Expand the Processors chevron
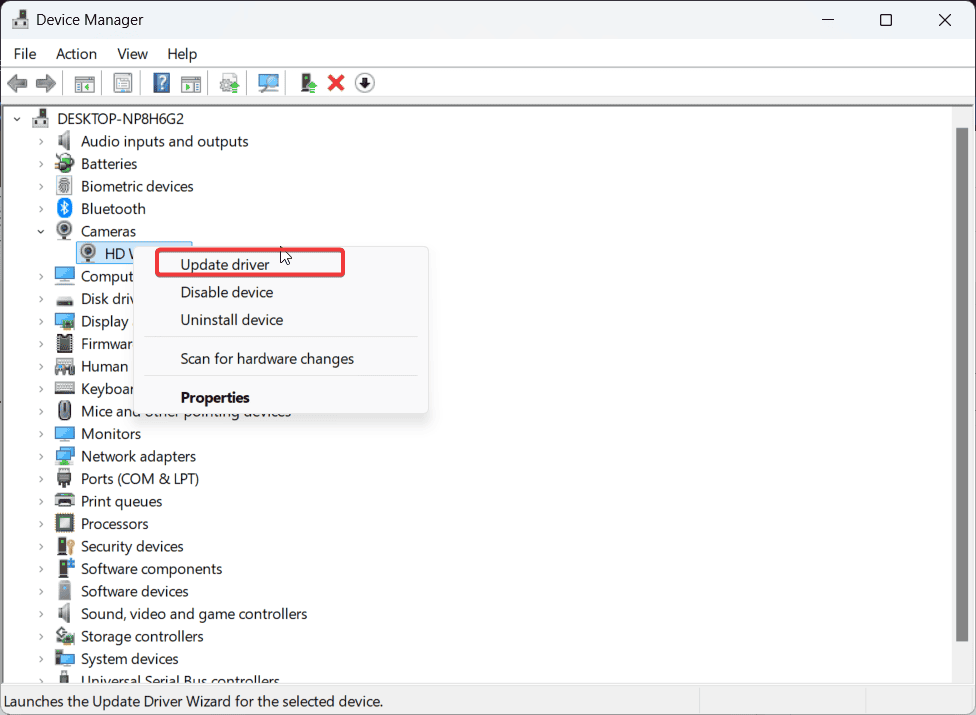Screen dimensions: 976x715 point(41,523)
